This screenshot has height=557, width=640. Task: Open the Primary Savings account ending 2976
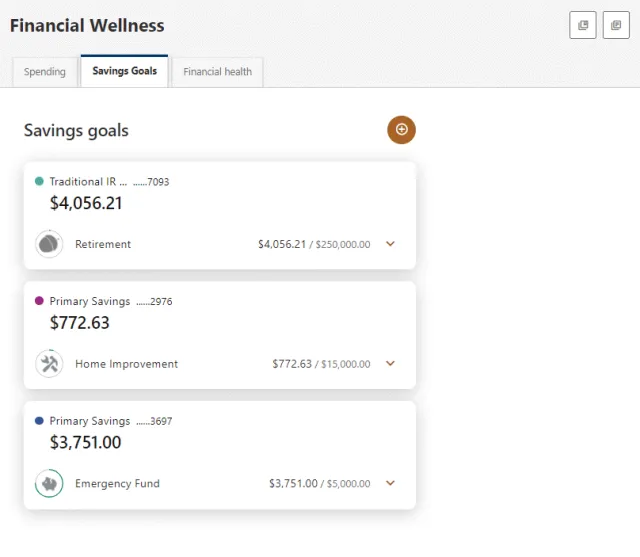111,301
